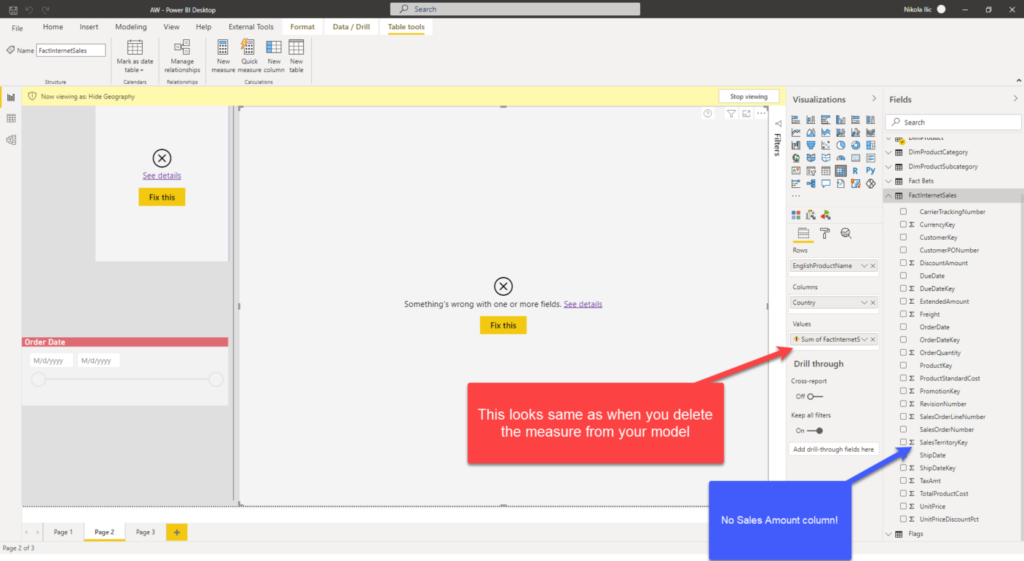Image resolution: width=1024 pixels, height=561 pixels.
Task: Expand the DimProductCategory table
Action: click(x=889, y=152)
